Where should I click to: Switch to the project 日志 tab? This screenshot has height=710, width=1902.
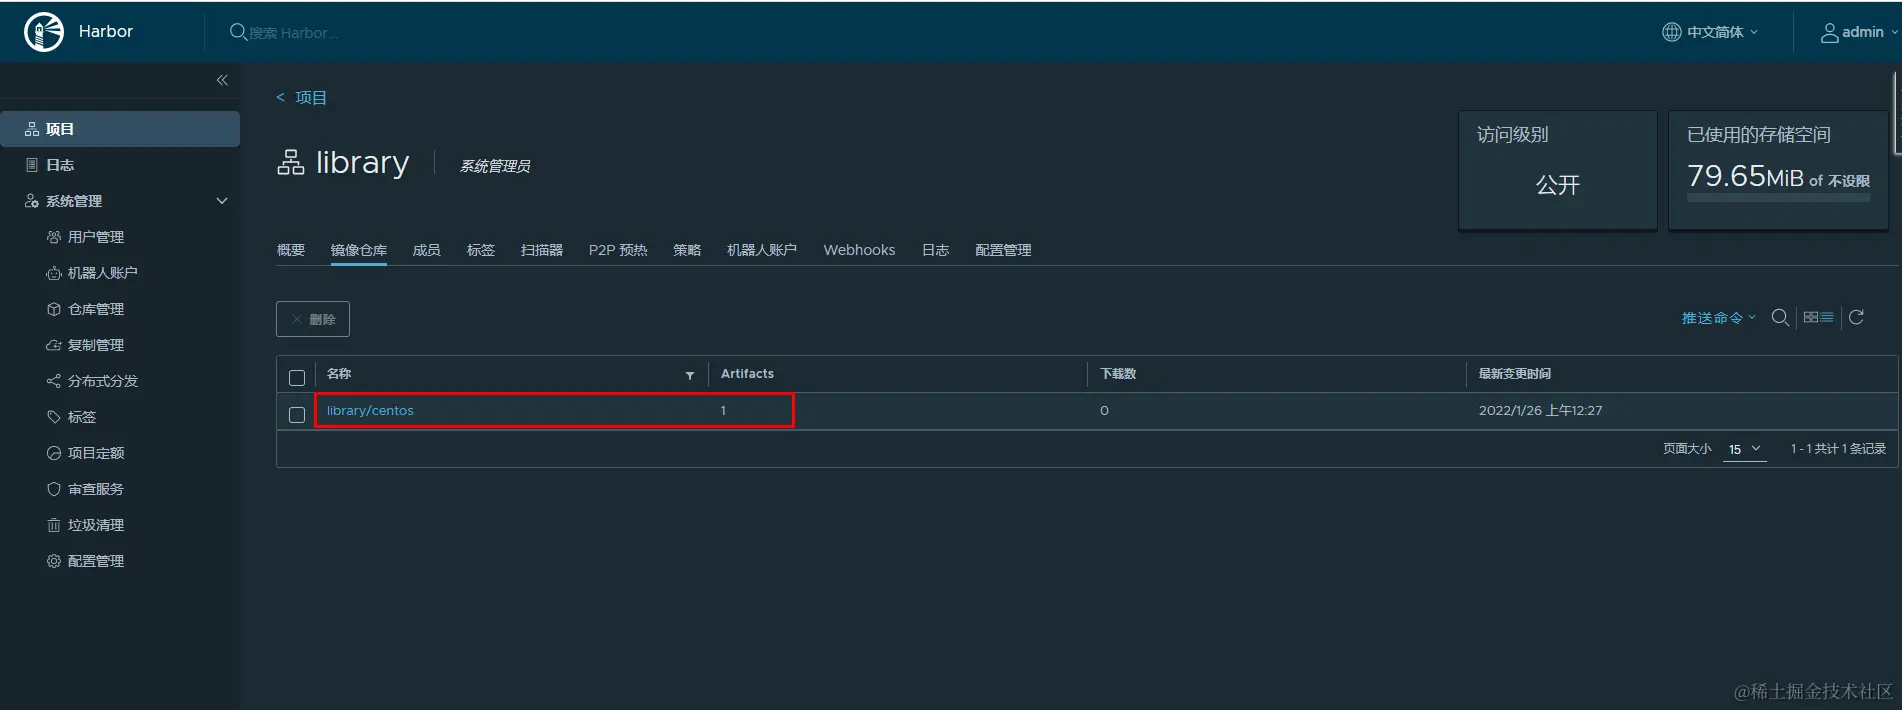click(936, 250)
